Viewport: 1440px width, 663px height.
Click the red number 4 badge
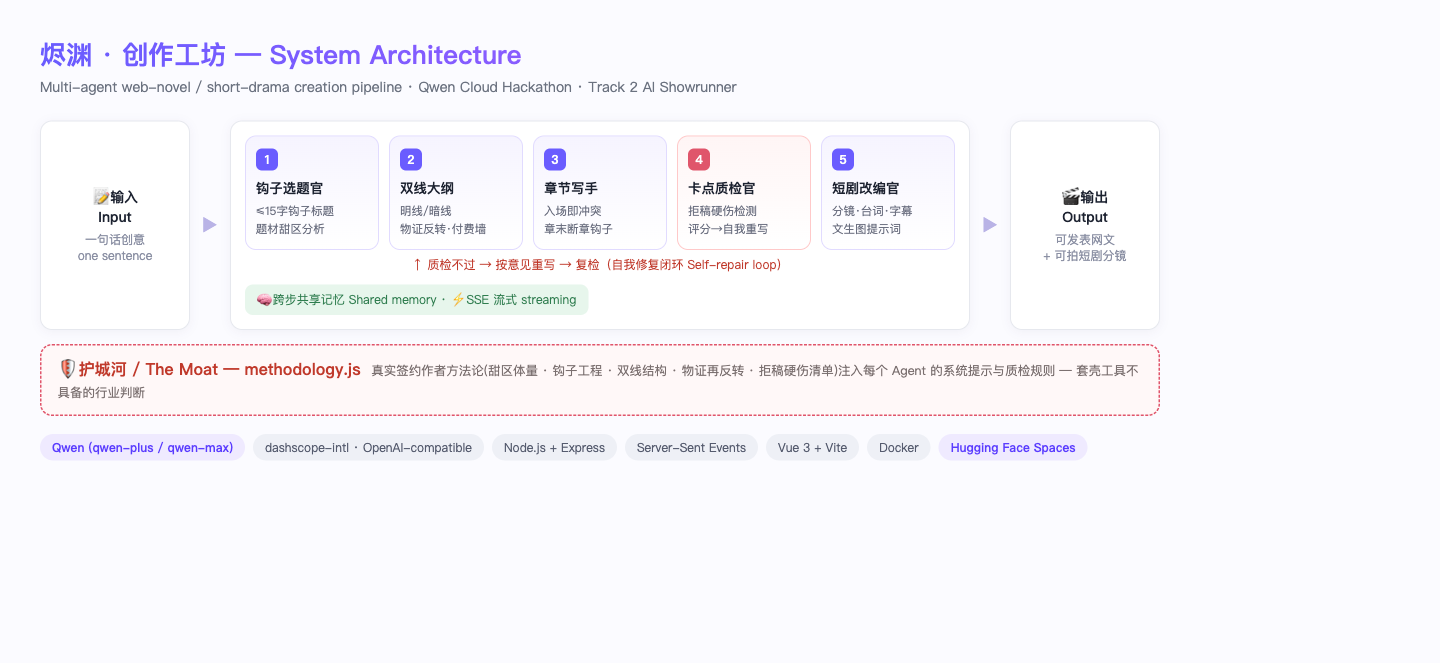(x=699, y=159)
